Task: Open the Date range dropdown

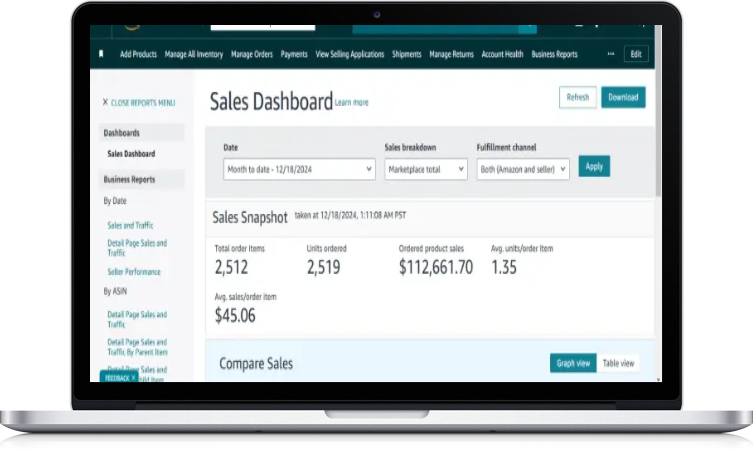Action: [x=299, y=169]
